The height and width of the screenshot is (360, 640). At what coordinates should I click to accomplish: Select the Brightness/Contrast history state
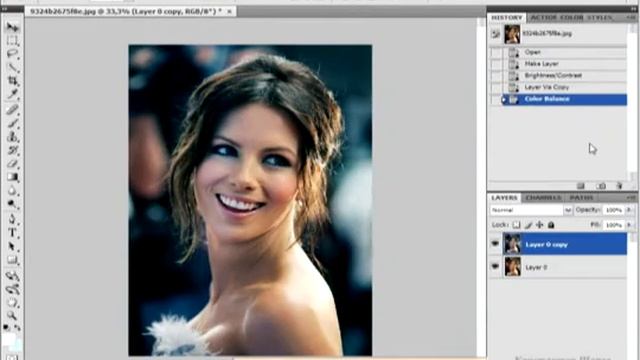[564, 76]
